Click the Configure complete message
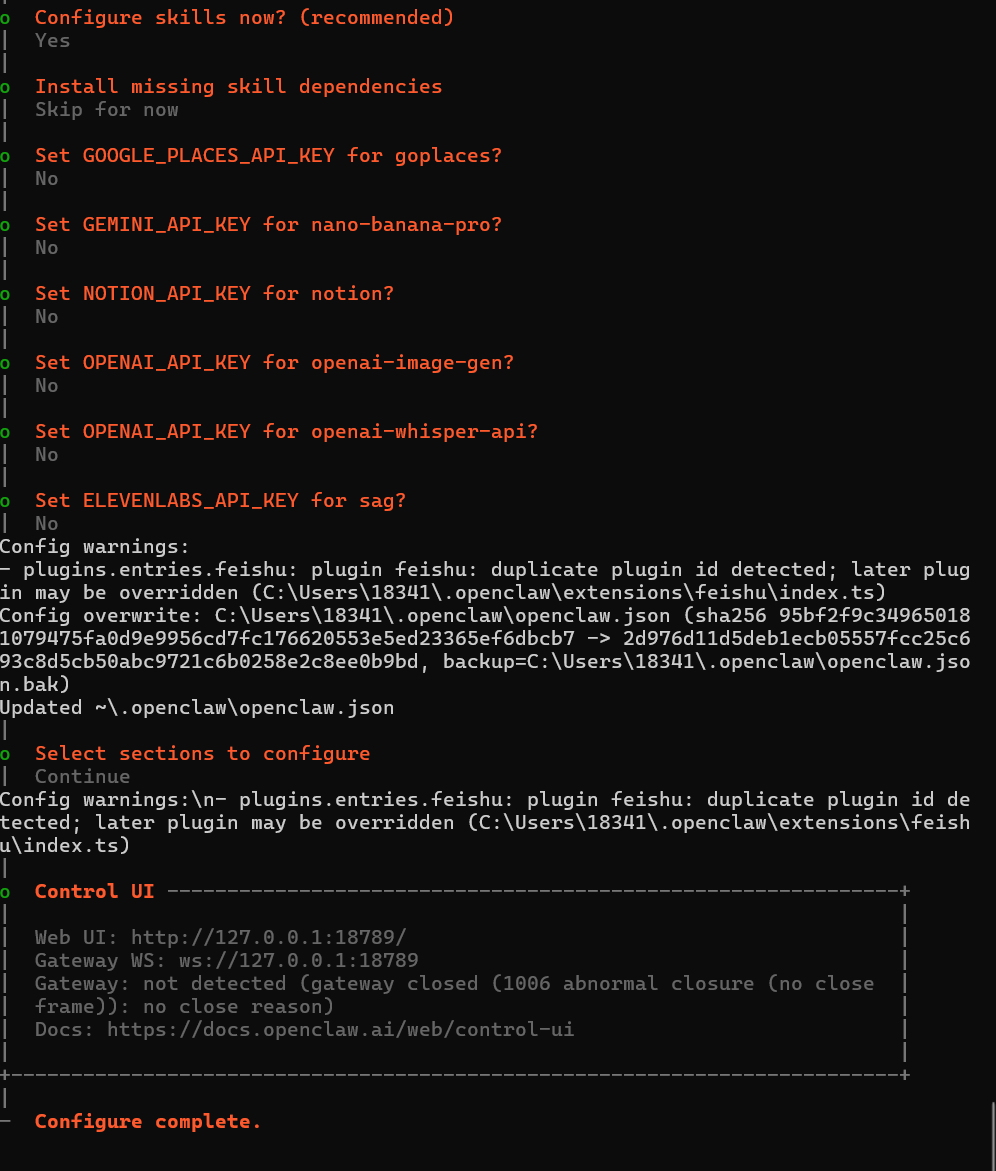This screenshot has width=996, height=1171. point(148,1122)
